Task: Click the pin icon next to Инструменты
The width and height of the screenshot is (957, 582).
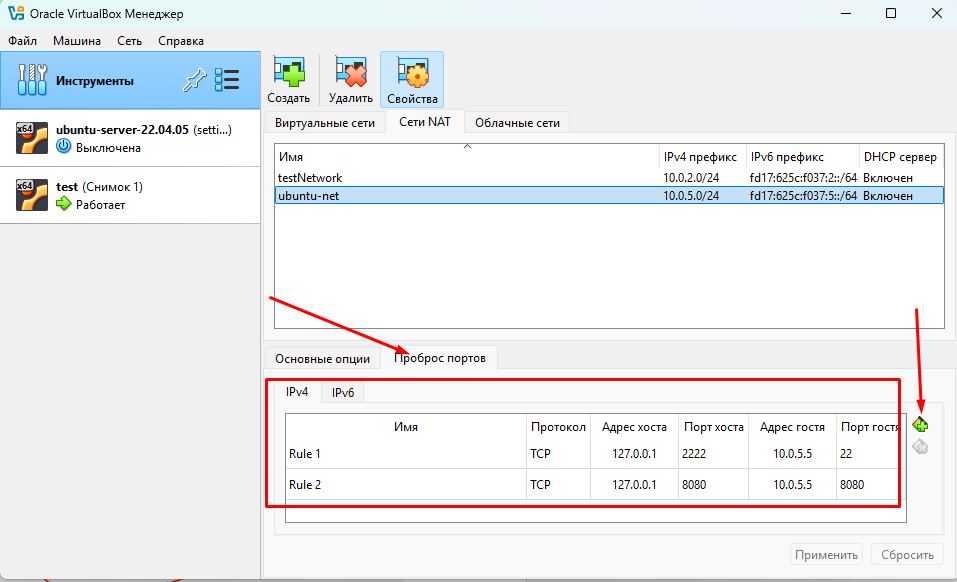Action: click(x=195, y=81)
